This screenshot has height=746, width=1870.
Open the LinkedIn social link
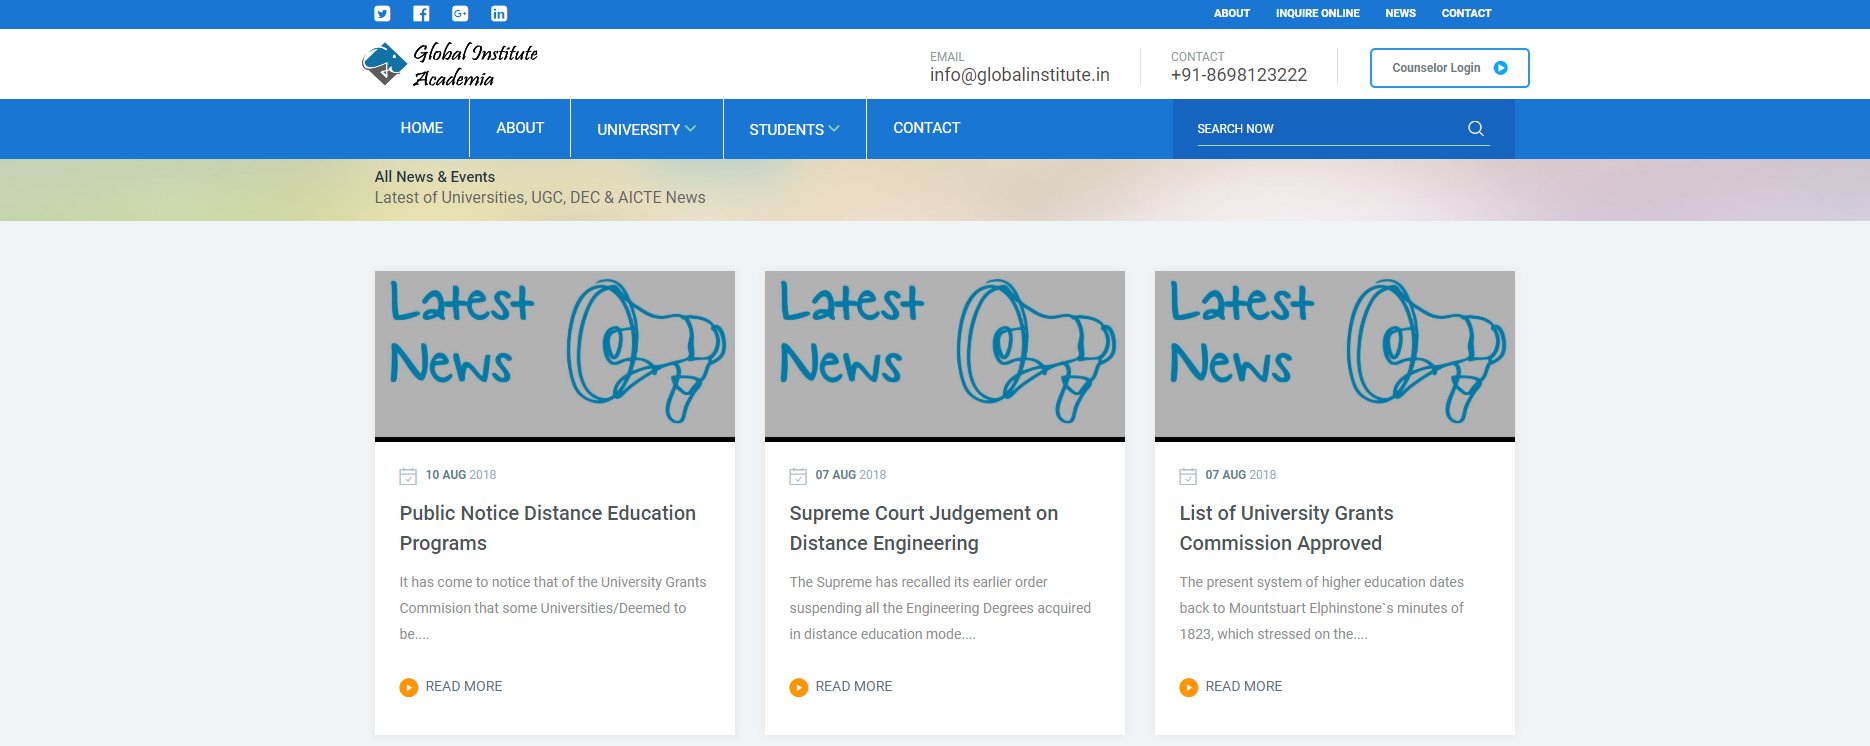click(x=499, y=13)
